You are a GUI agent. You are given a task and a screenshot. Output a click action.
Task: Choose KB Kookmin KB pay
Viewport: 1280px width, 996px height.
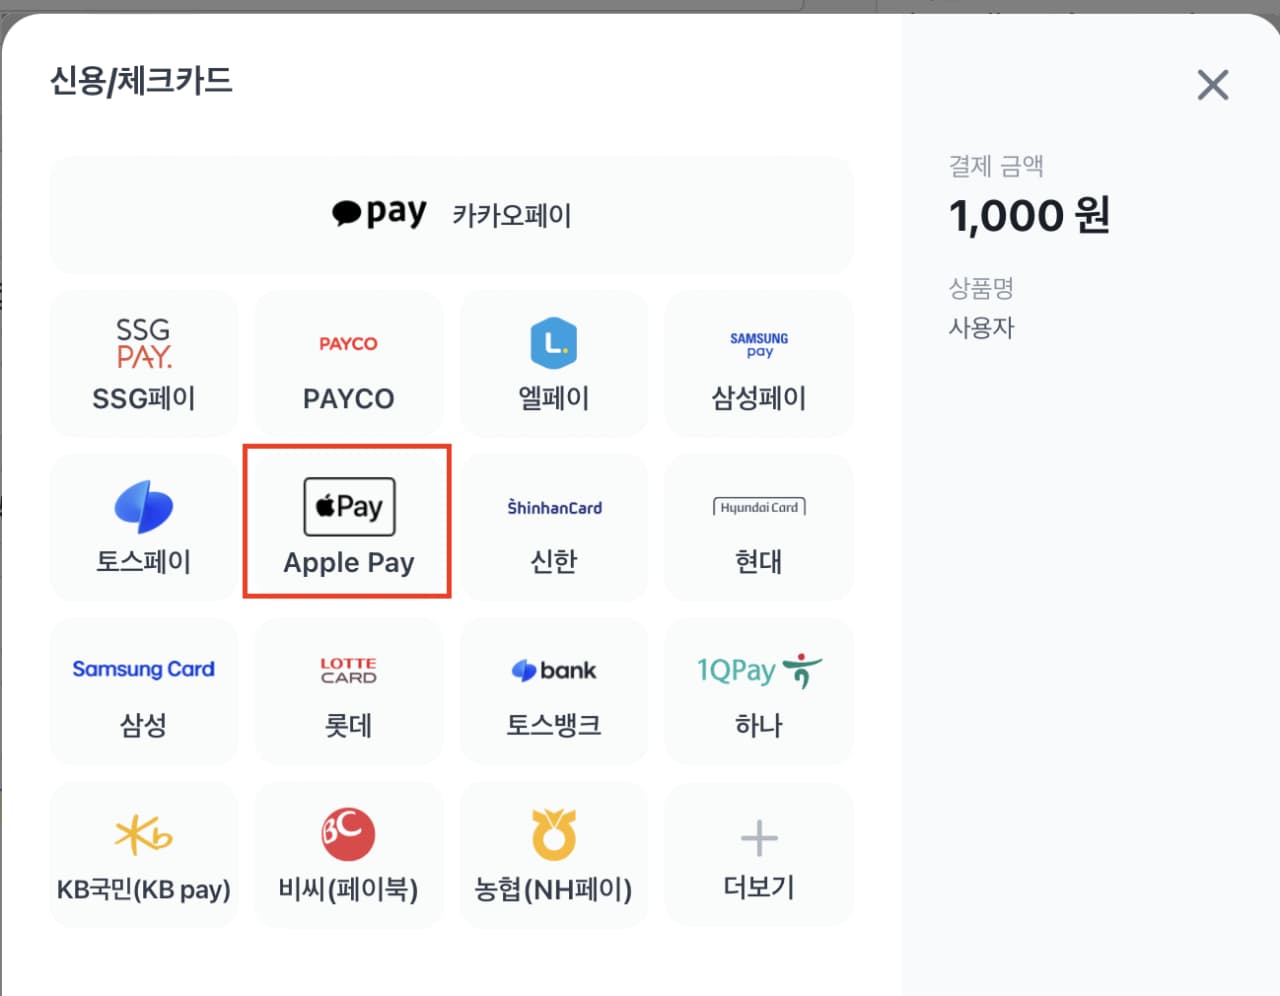pyautogui.click(x=144, y=856)
